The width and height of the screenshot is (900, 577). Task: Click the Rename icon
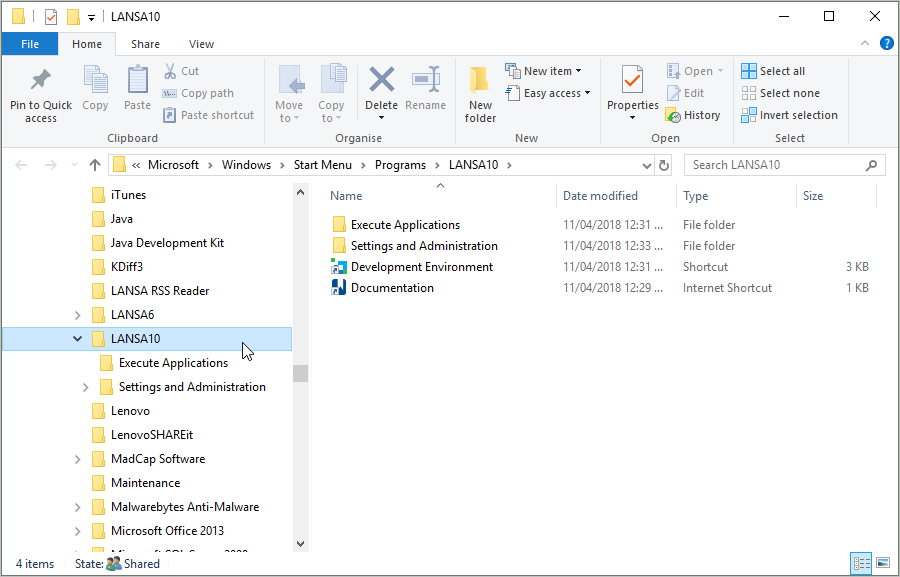click(x=426, y=79)
